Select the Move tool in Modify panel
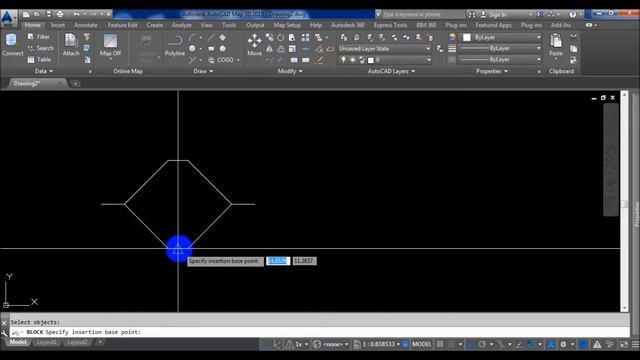 [x=254, y=45]
